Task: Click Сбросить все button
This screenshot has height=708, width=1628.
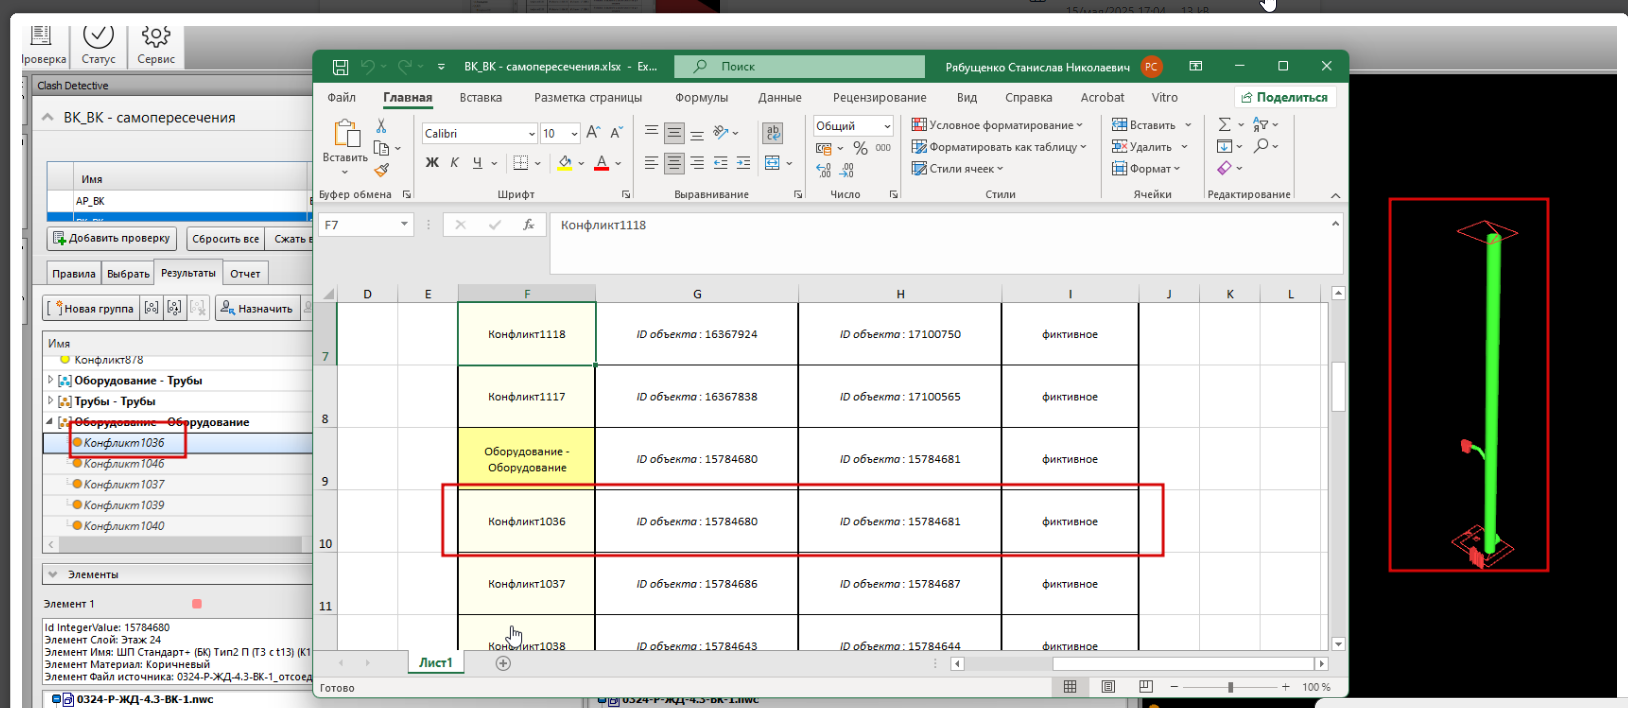Action: pos(225,238)
